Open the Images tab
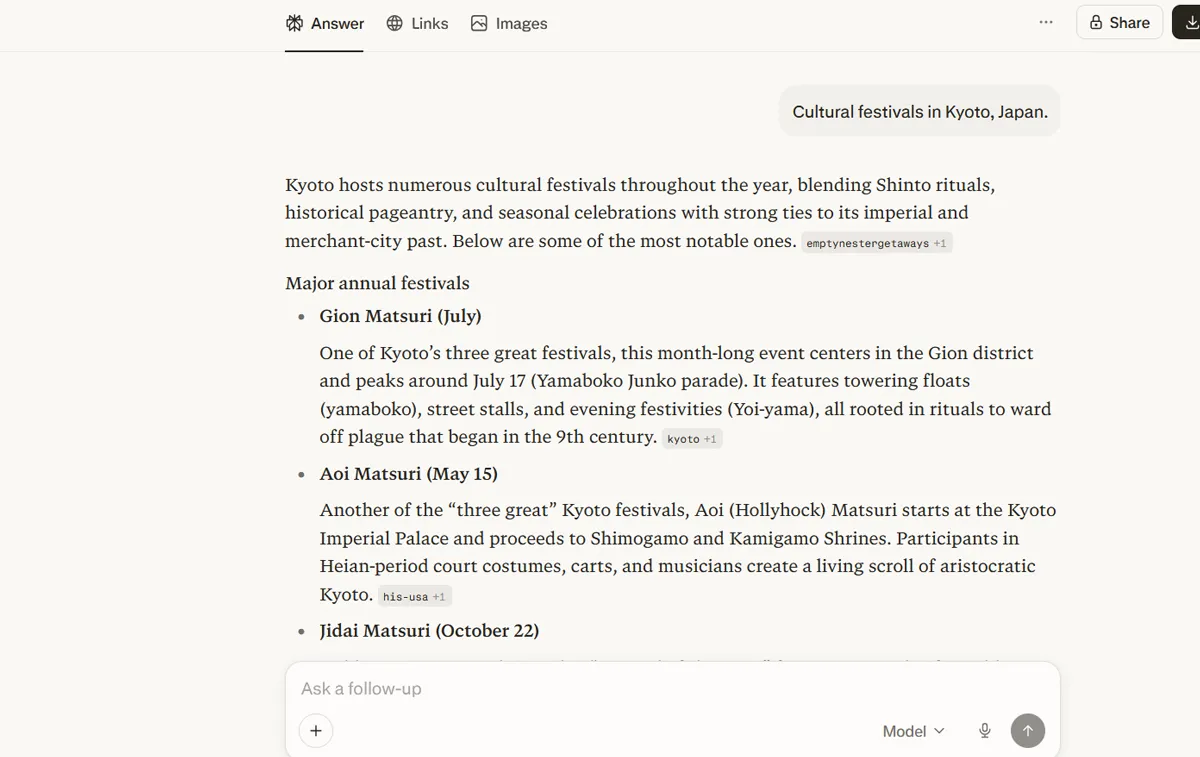Image resolution: width=1200 pixels, height=757 pixels. [x=509, y=23]
